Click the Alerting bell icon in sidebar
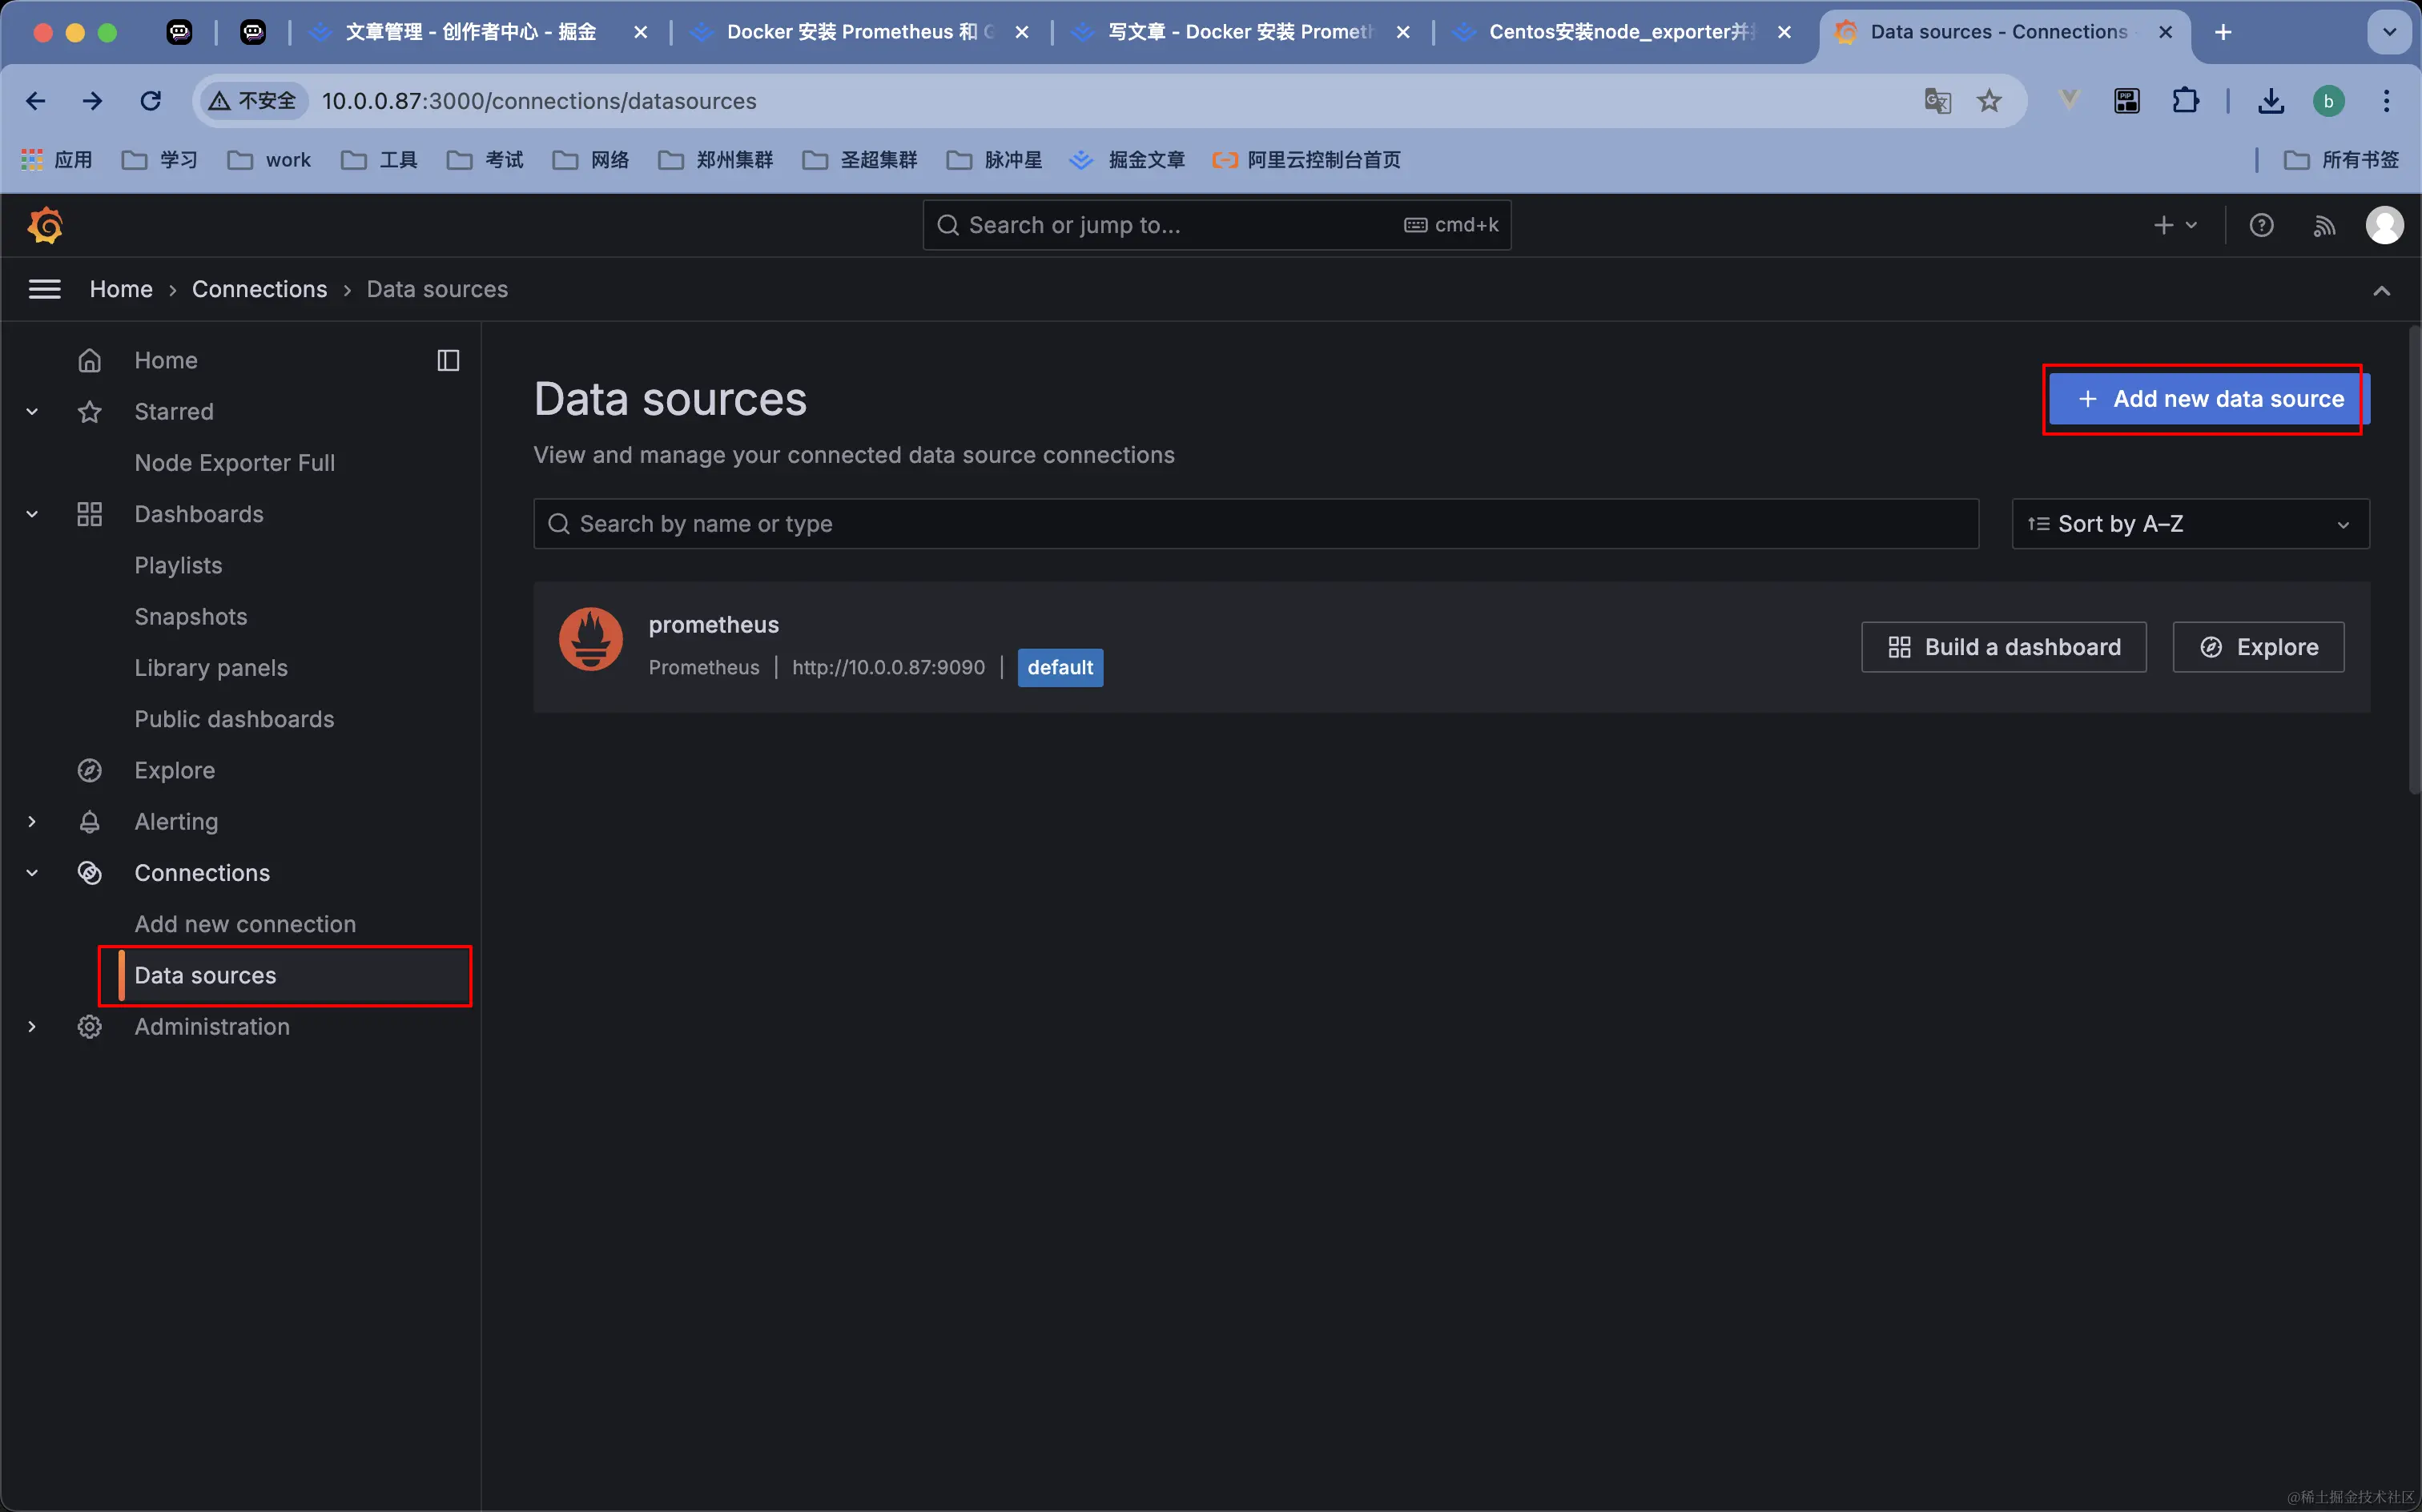Image resolution: width=2422 pixels, height=1512 pixels. (x=90, y=821)
